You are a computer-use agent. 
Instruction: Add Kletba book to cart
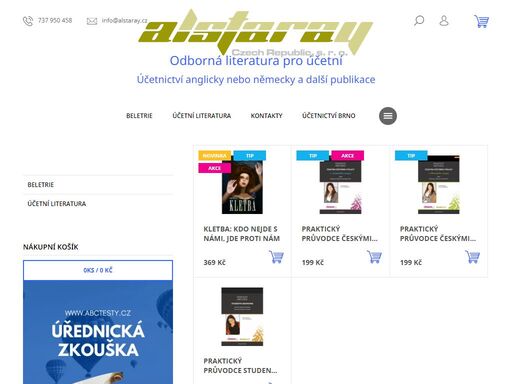click(x=276, y=257)
